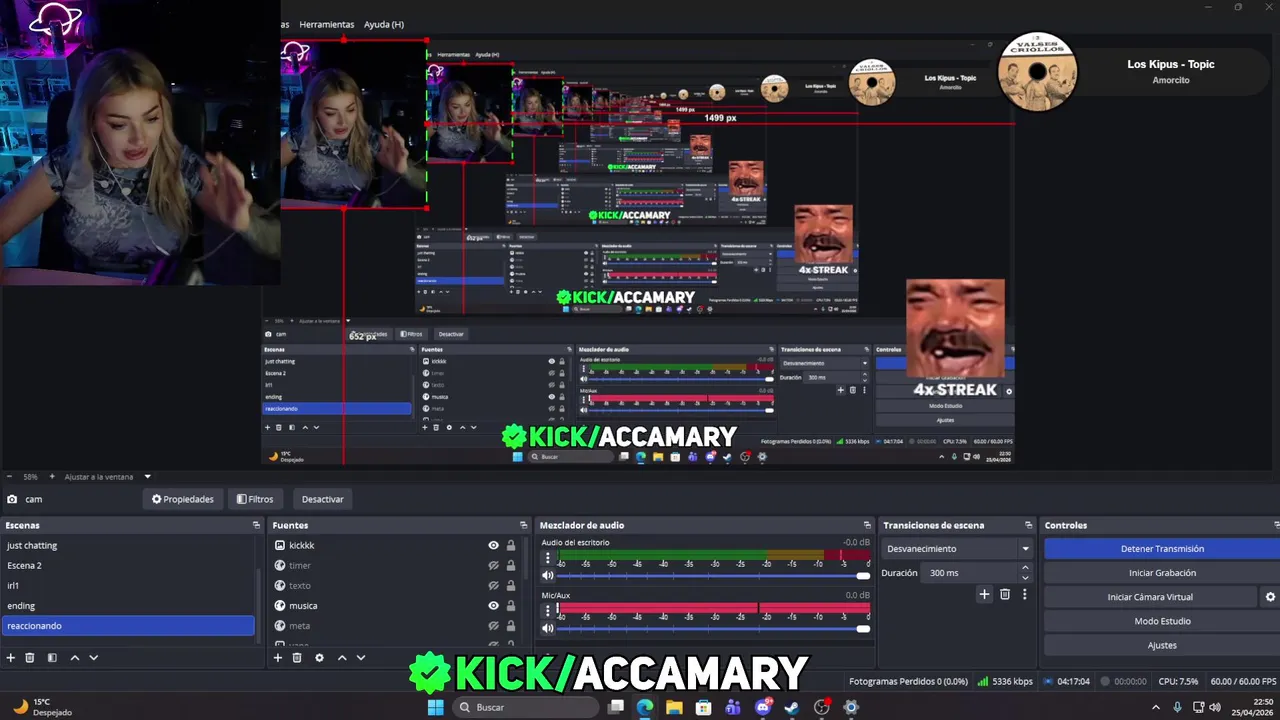1280x720 pixels.
Task: Open Filtros for cam source
Action: click(254, 499)
